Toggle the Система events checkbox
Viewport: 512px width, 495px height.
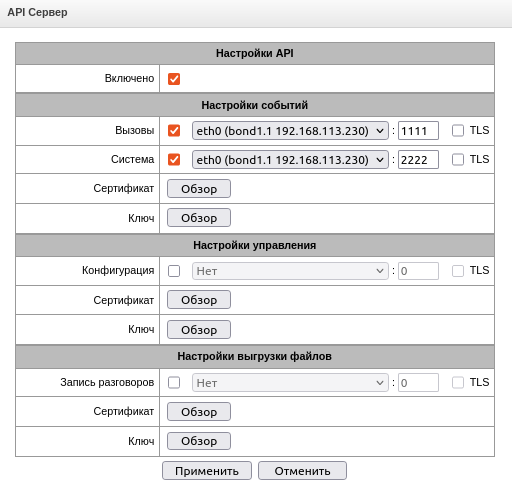click(174, 160)
